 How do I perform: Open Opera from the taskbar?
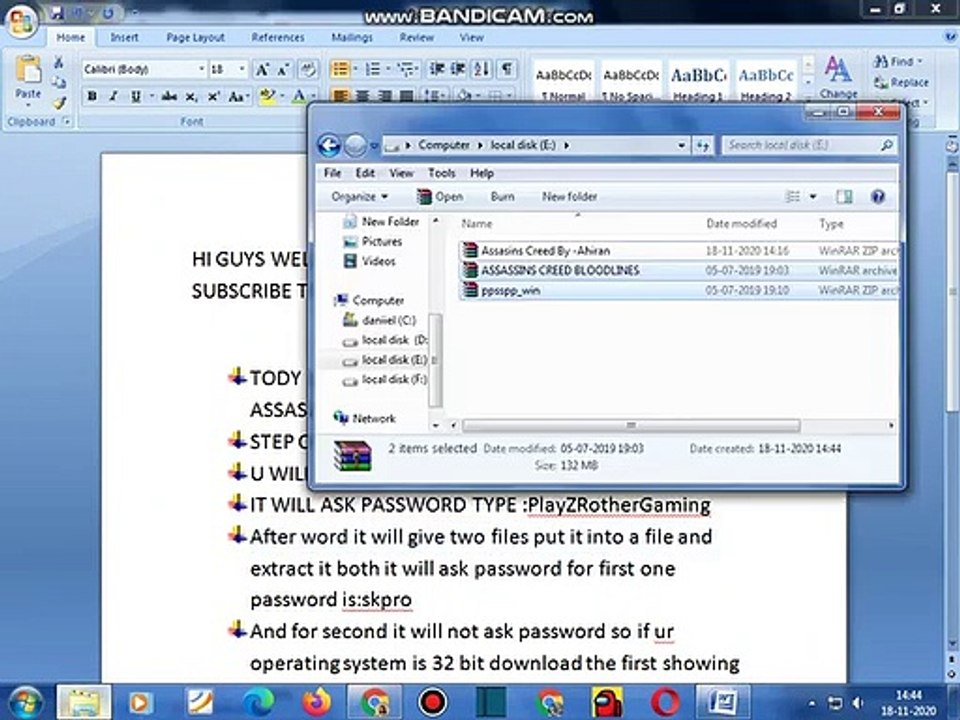point(666,702)
